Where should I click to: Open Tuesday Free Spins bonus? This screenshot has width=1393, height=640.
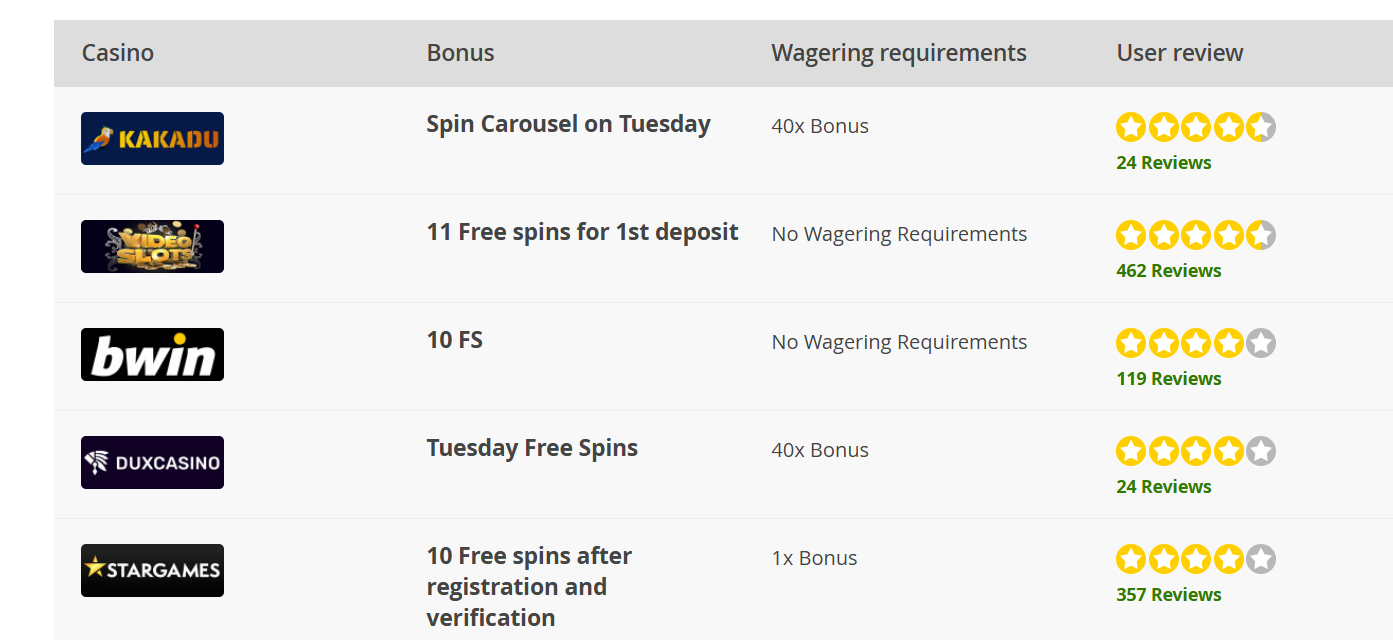click(x=532, y=448)
